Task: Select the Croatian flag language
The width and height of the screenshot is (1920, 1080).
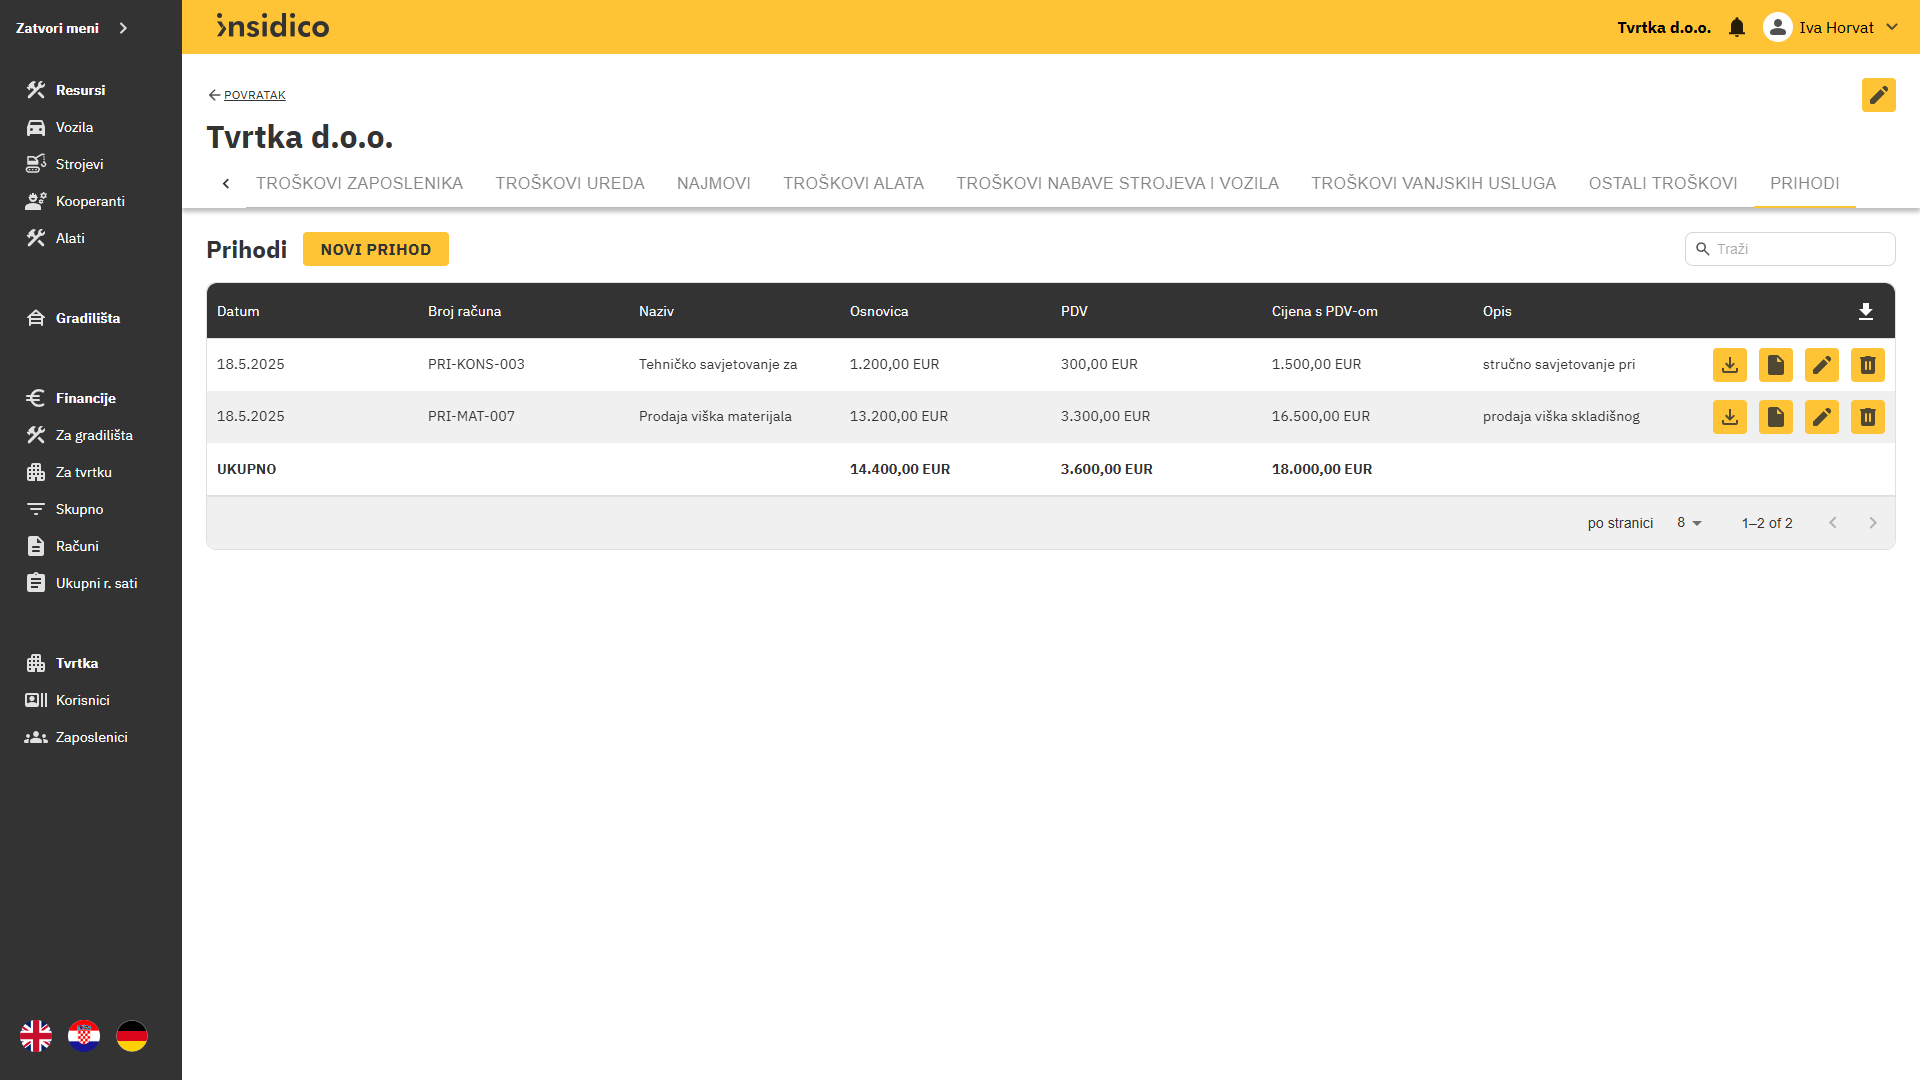Action: (x=84, y=1036)
